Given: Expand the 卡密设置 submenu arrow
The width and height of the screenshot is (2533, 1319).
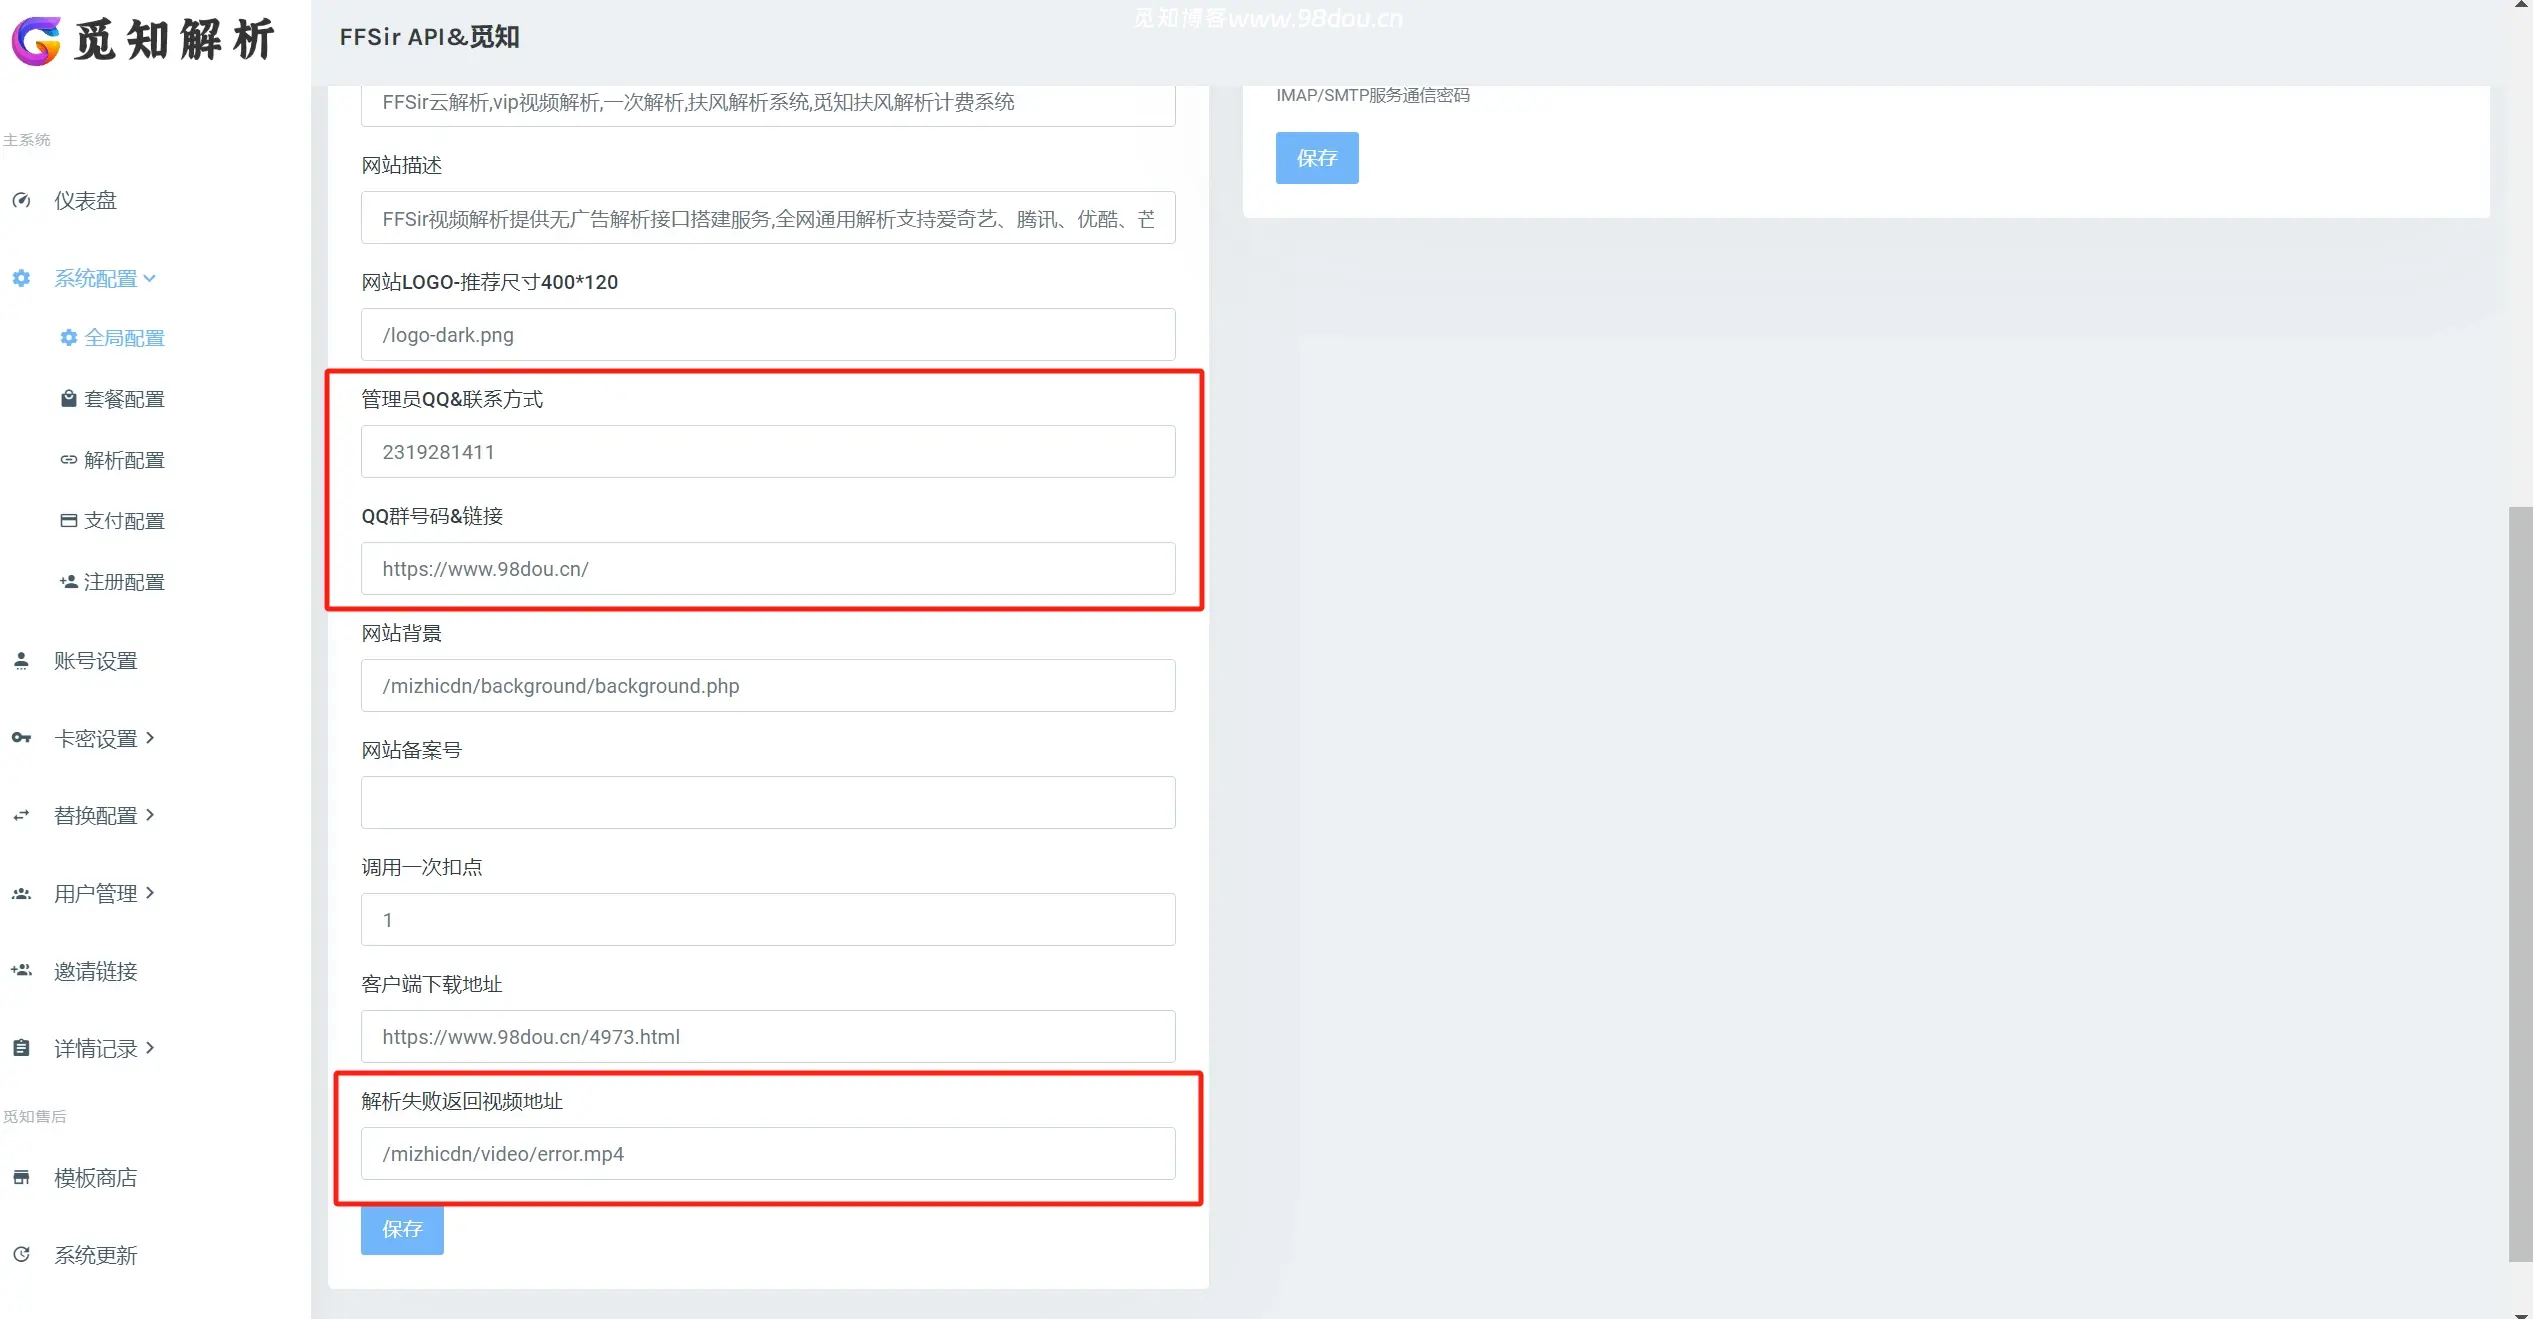Looking at the screenshot, I should click(150, 738).
